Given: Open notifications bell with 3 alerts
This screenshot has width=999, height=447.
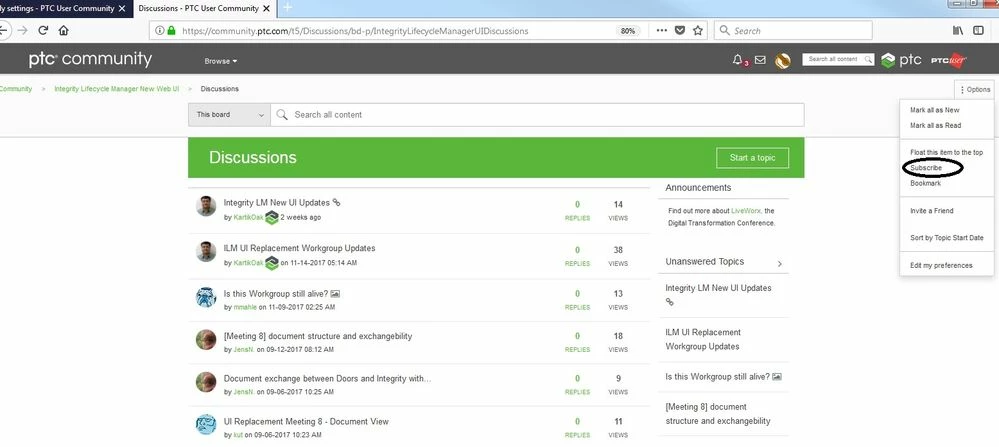Looking at the screenshot, I should coord(740,60).
